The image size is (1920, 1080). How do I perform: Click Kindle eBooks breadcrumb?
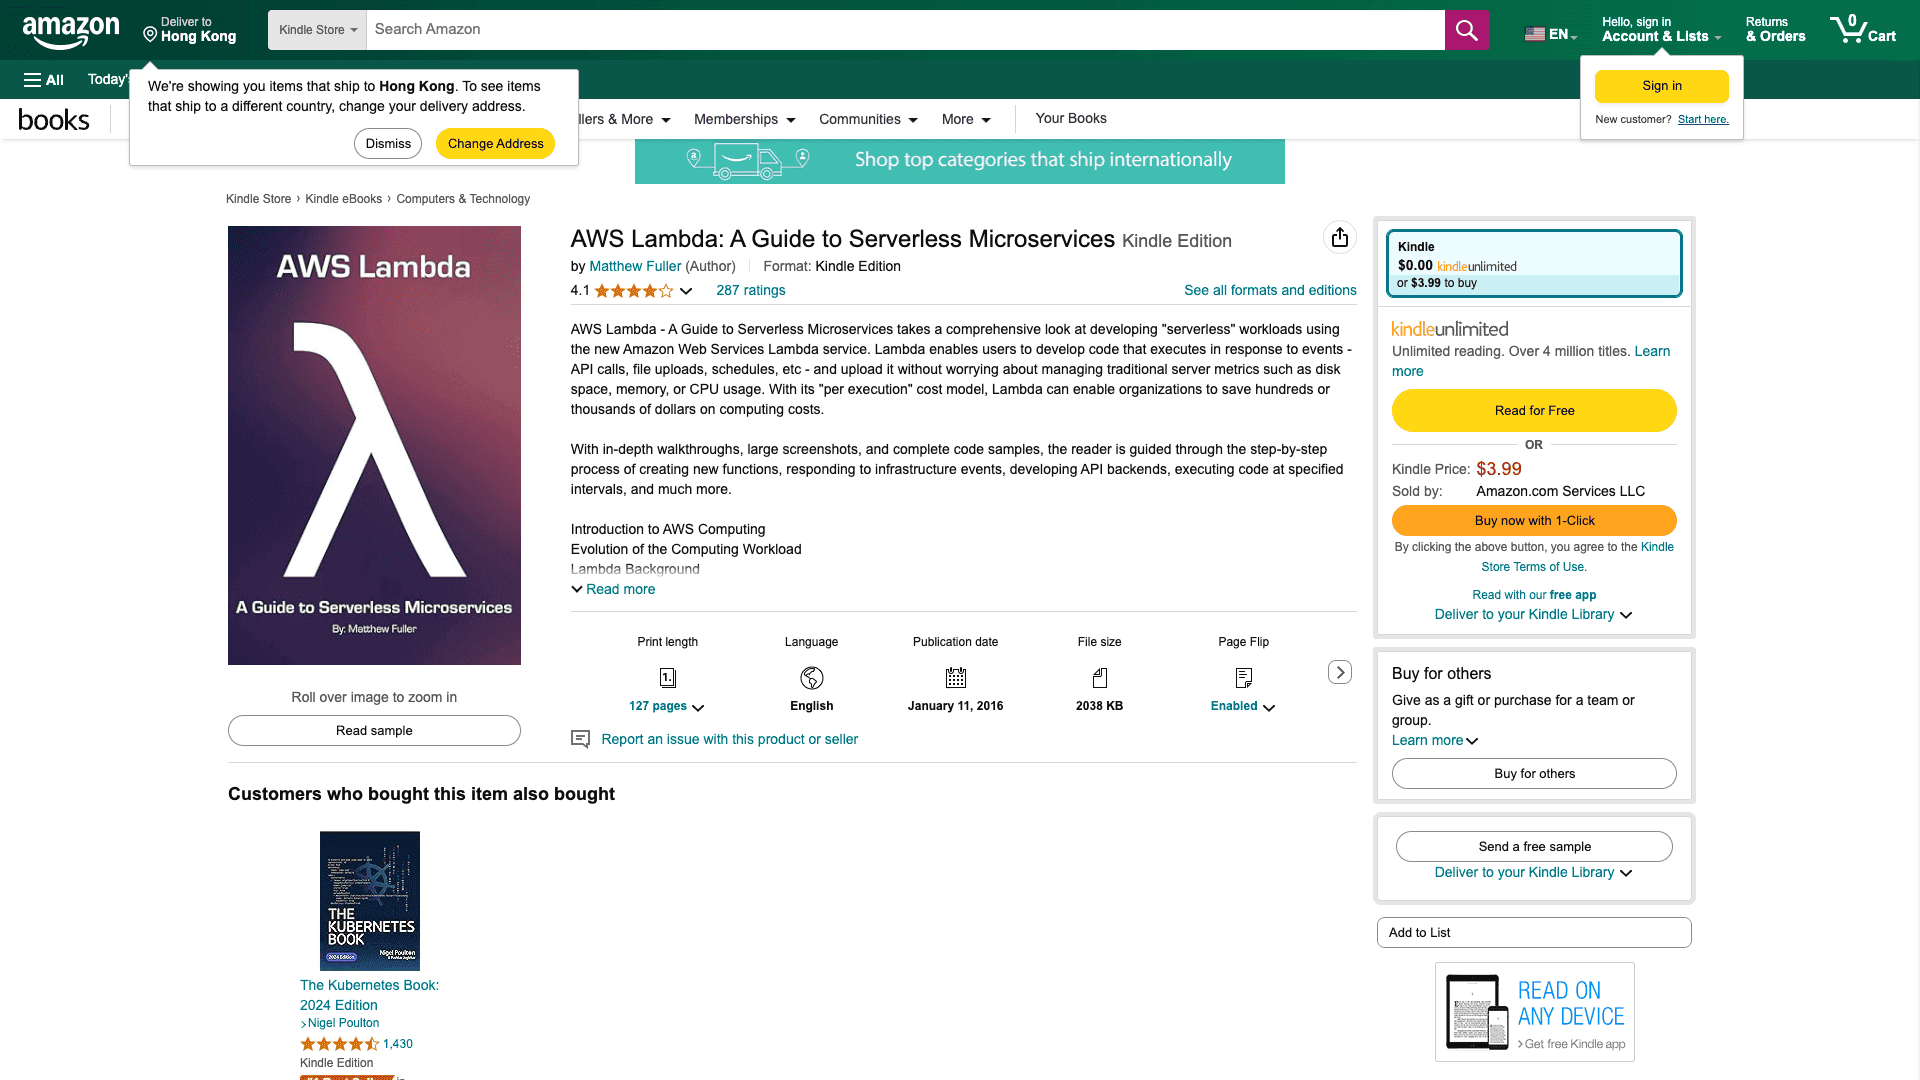[343, 199]
